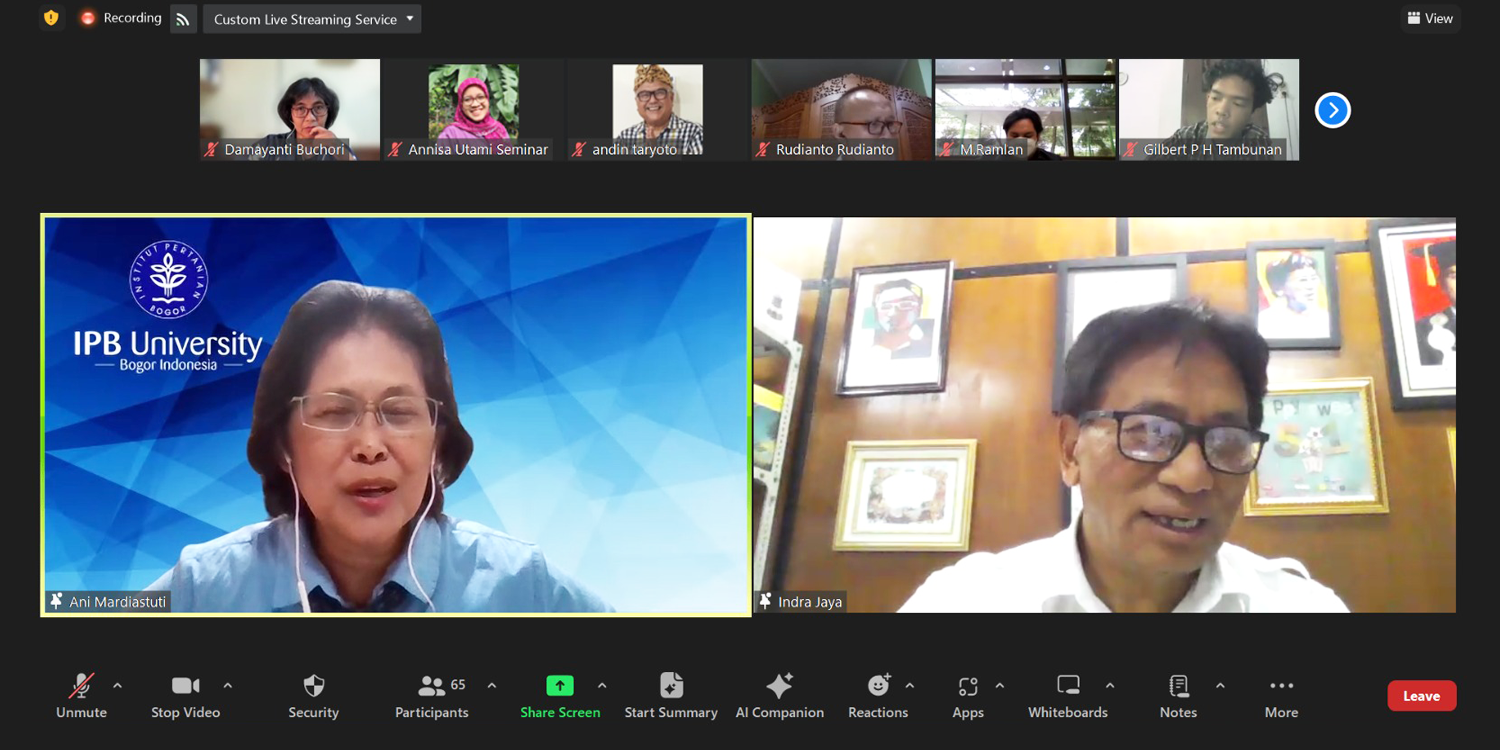Show next page of participant thumbnails
1500x750 pixels.
[x=1332, y=110]
